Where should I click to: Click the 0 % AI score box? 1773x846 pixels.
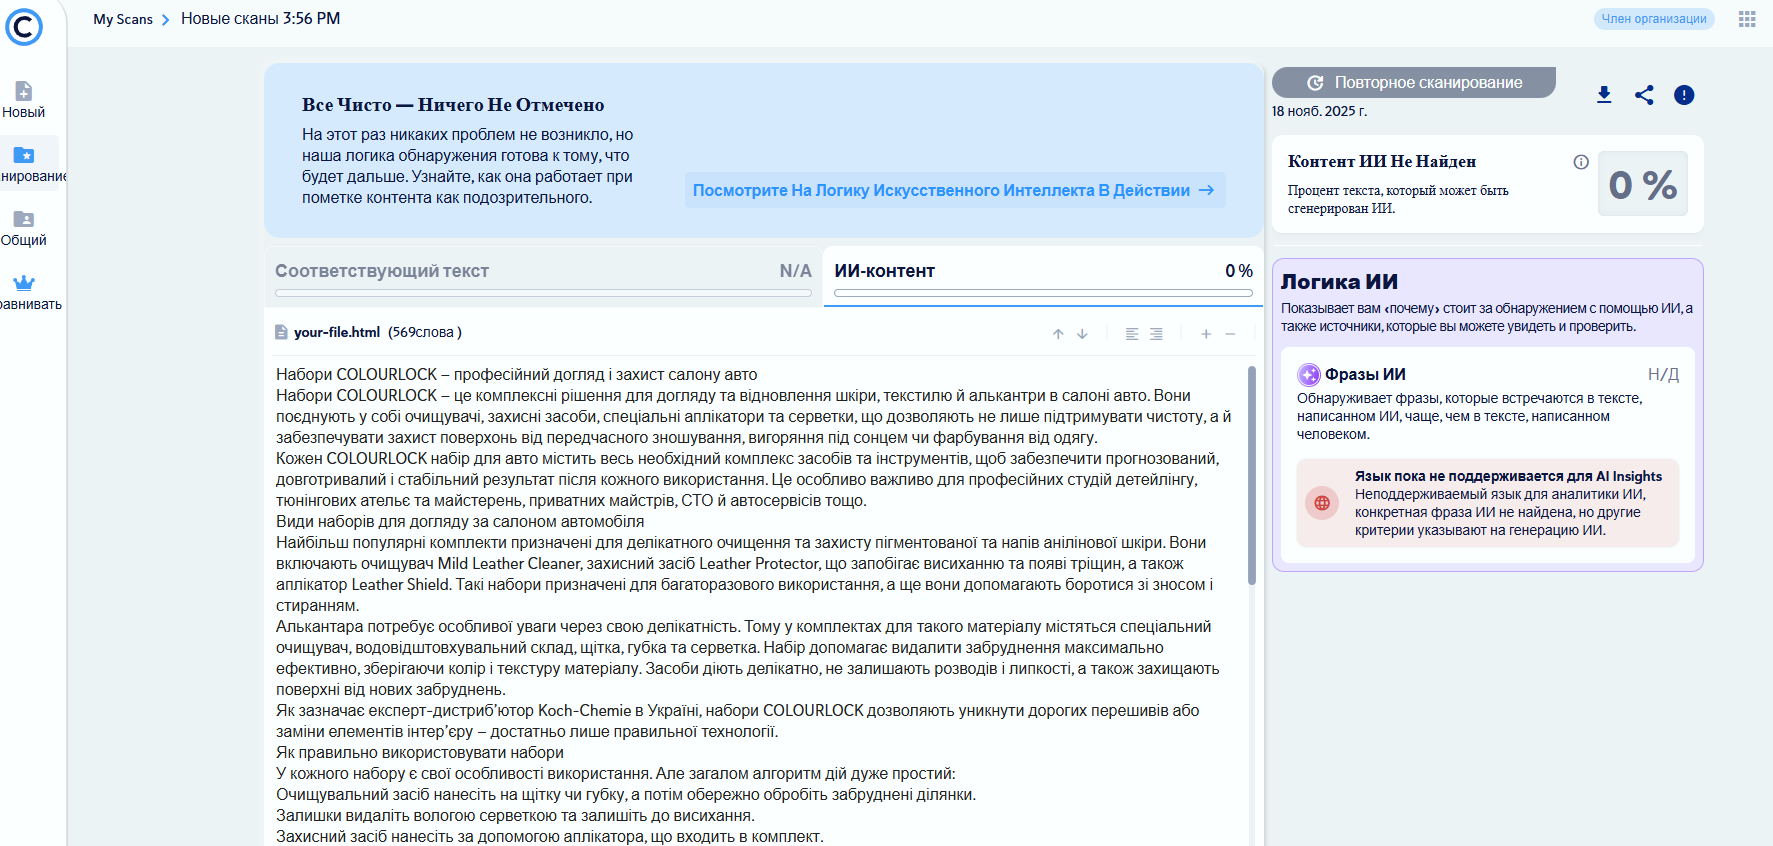(1643, 184)
